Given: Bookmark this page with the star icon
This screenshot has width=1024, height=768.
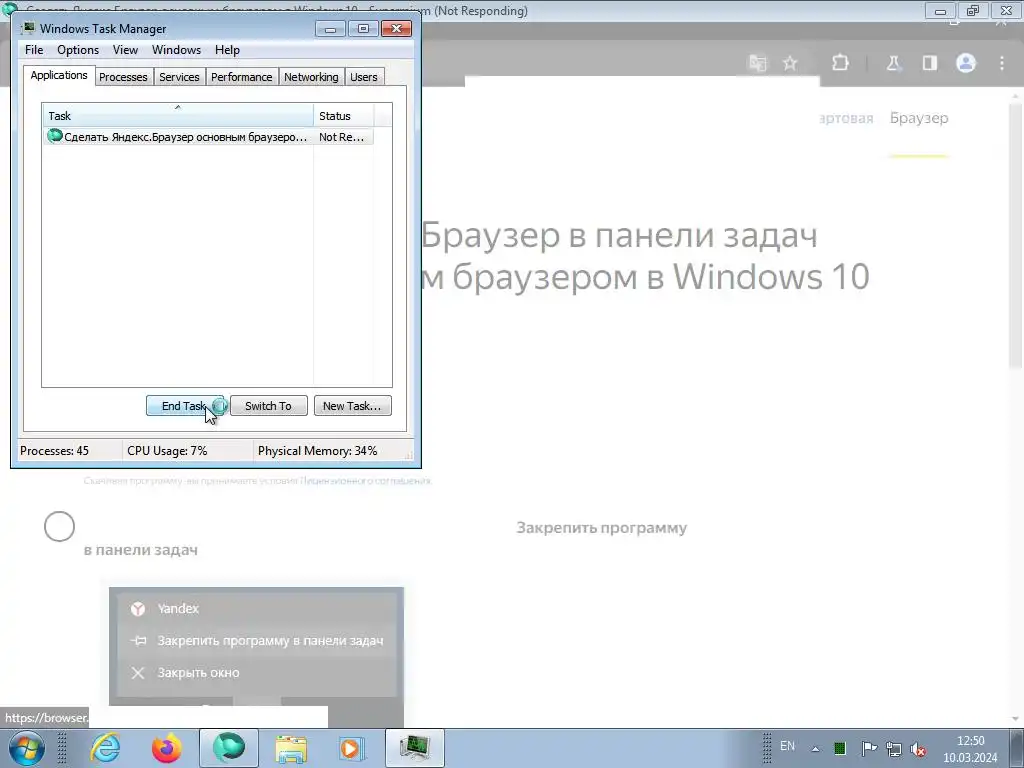Looking at the screenshot, I should pos(790,63).
